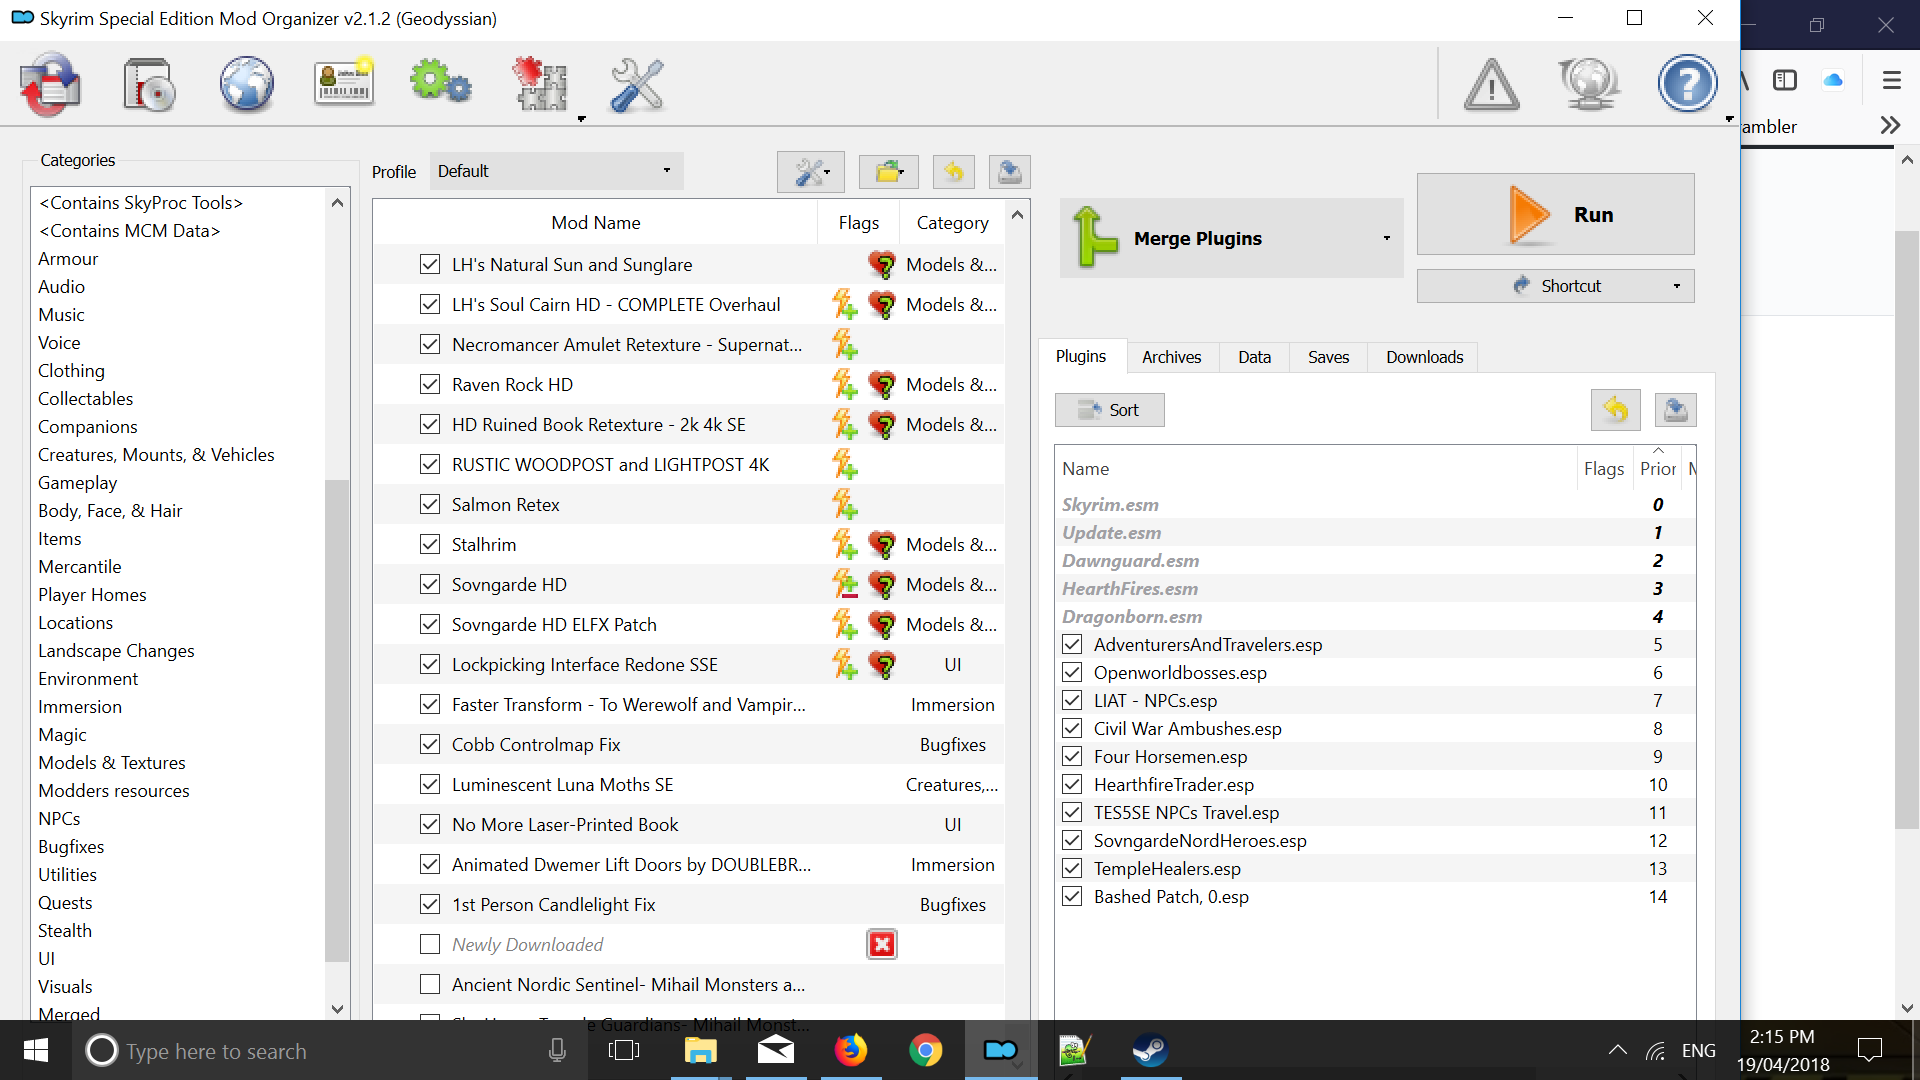Screen dimensions: 1920x1080
Task: Expand the Merge Plugins executable dropdown
Action: coord(1386,238)
